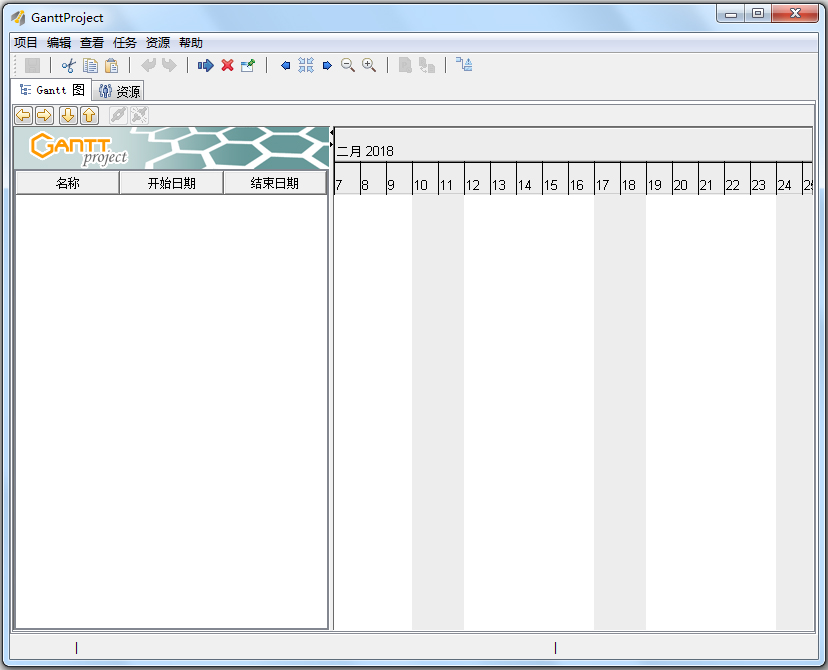Click the send to resource chart icon
The height and width of the screenshot is (670, 828).
click(x=463, y=65)
